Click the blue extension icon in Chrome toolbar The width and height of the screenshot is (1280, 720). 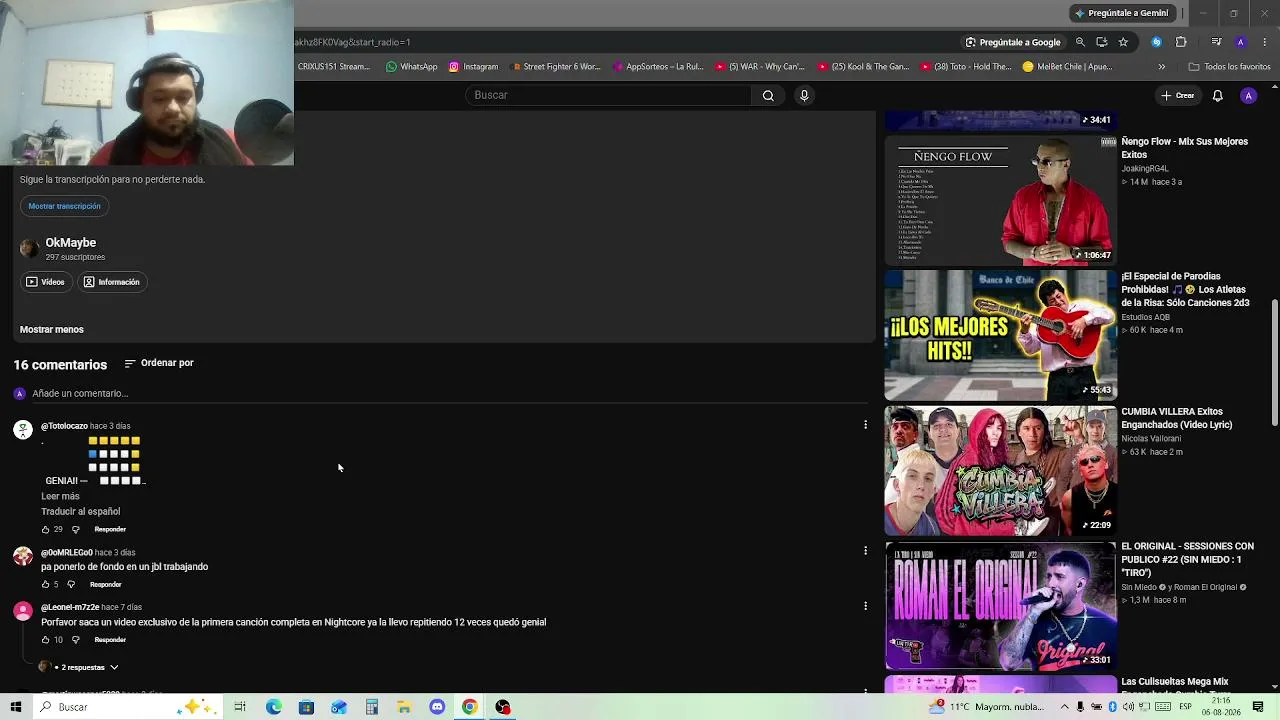(x=1157, y=42)
